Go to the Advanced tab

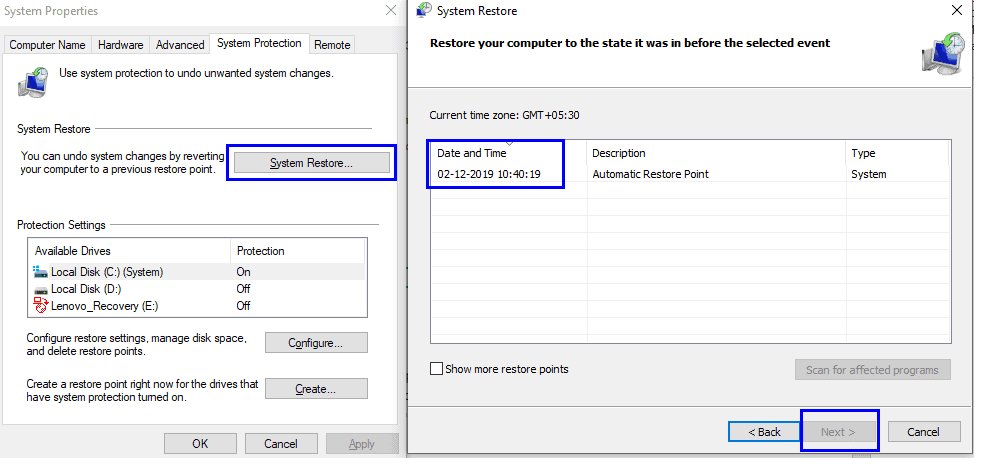pyautogui.click(x=180, y=45)
